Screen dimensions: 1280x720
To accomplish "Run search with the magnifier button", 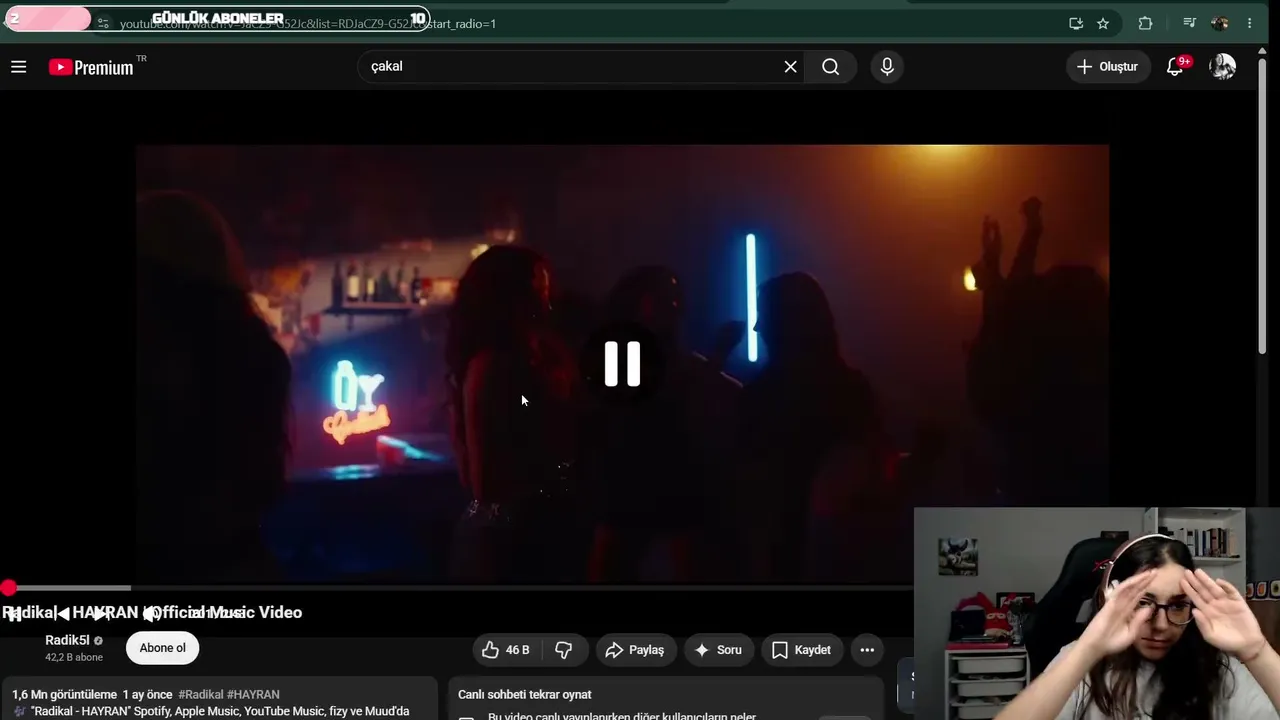I will click(830, 67).
